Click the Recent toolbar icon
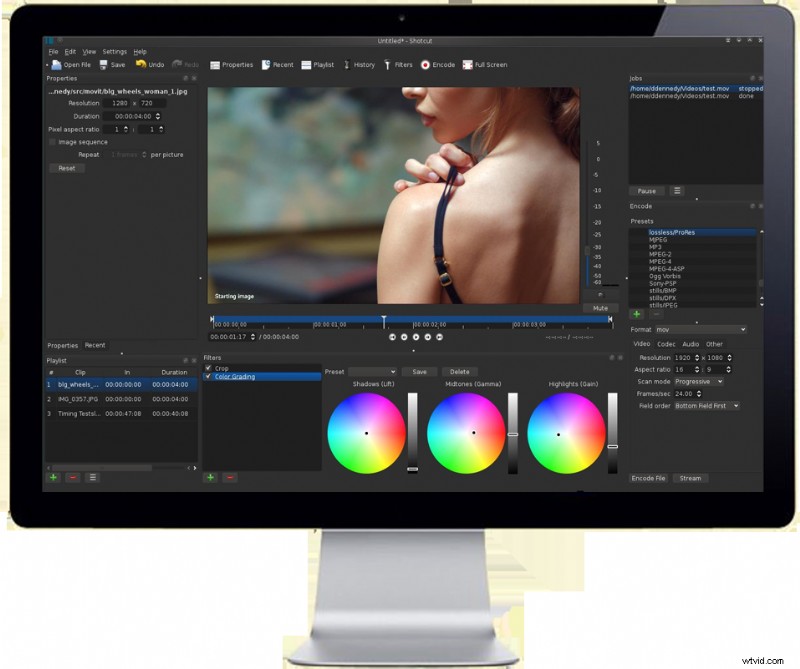 point(278,64)
